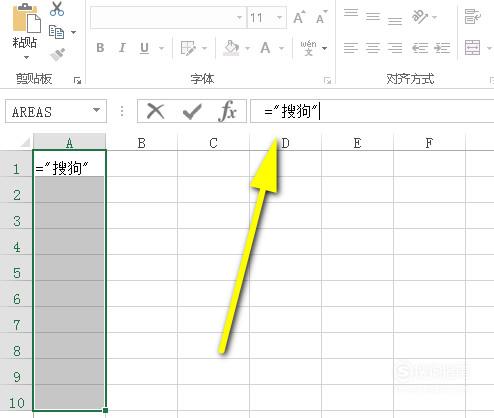Screen dimensions: 494x418
Task: Toggle Italic formatting
Action: tap(122, 48)
